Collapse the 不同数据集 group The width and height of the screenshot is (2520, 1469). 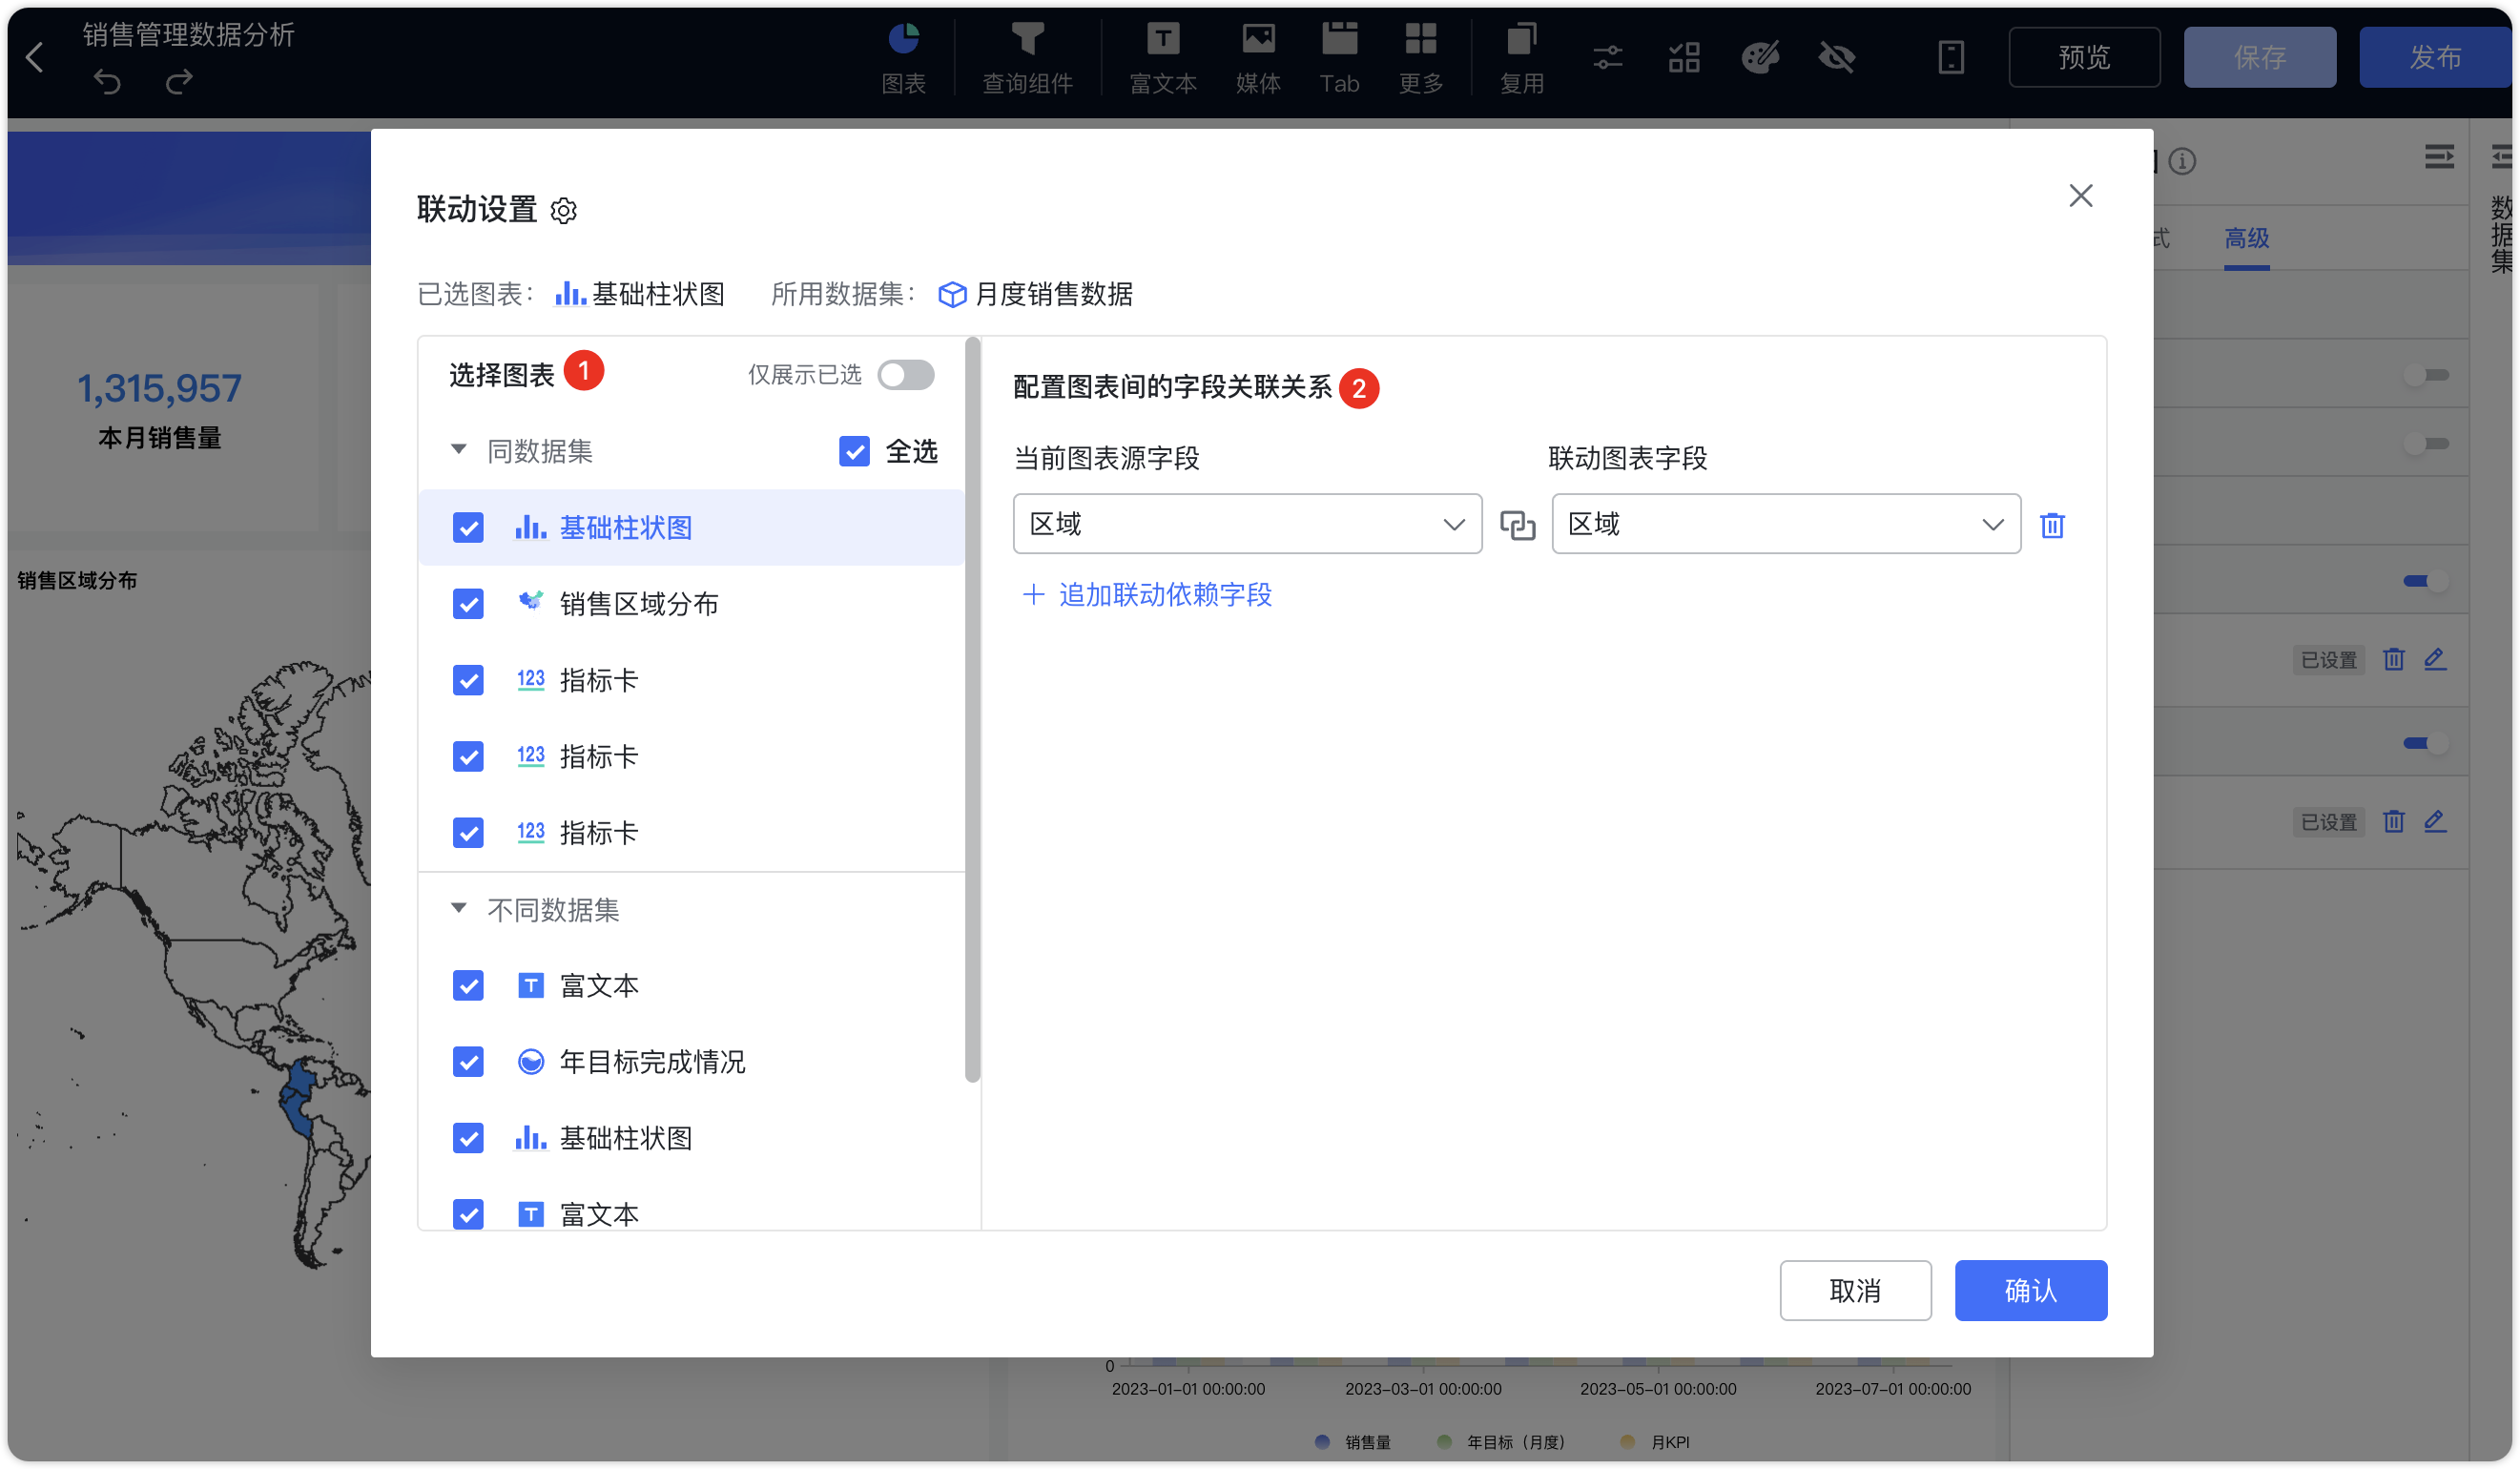(458, 909)
